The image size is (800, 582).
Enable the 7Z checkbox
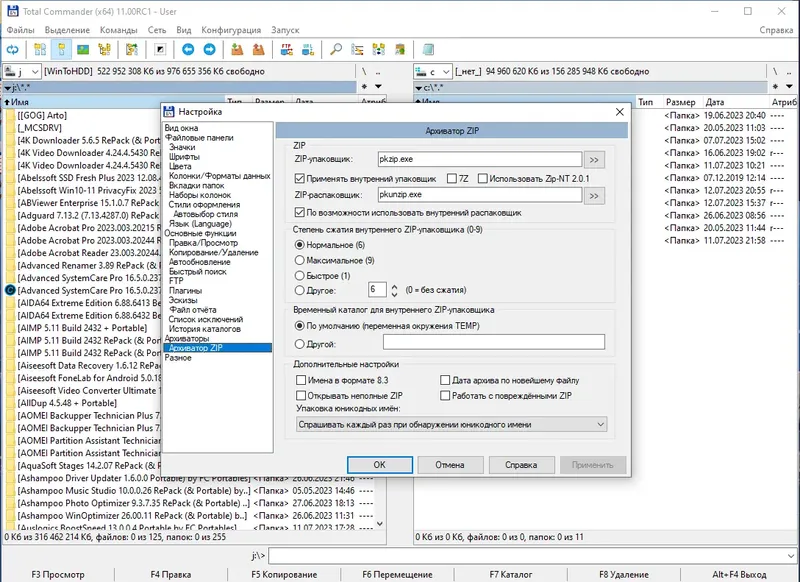click(x=452, y=178)
